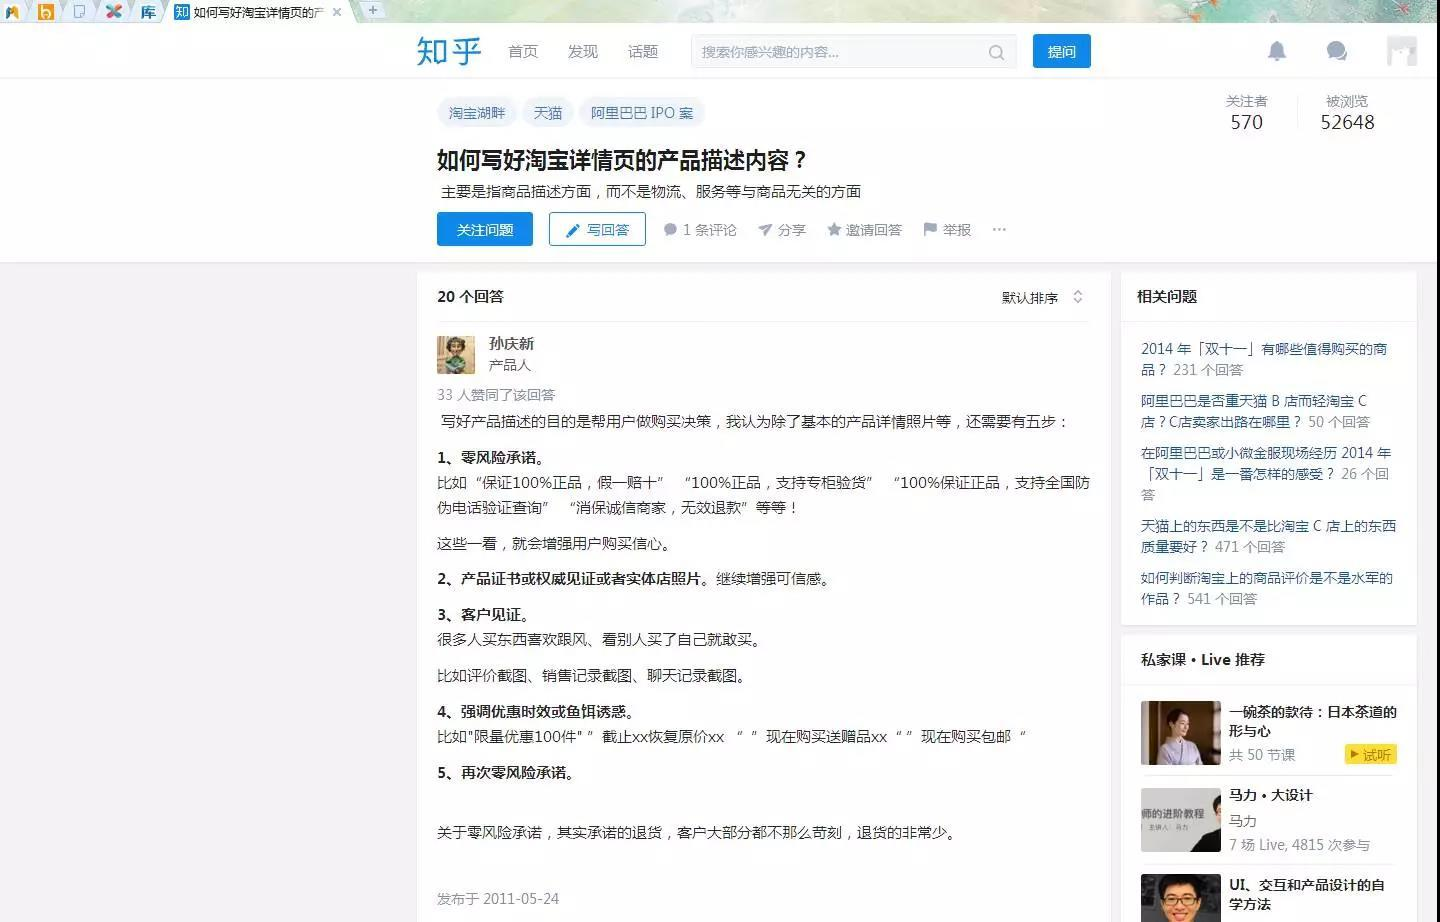The width and height of the screenshot is (1440, 922).
Task: Click the 提问 button
Action: (1062, 52)
